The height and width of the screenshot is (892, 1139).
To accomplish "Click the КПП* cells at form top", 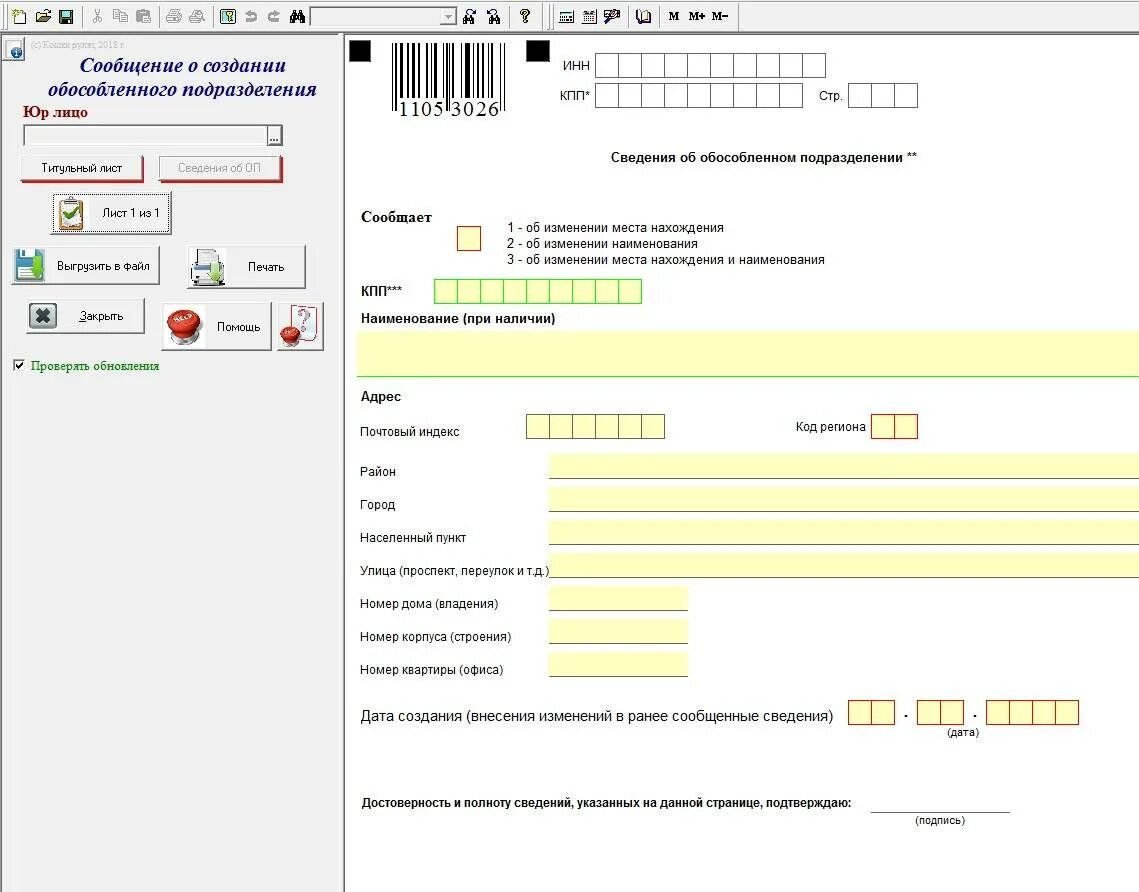I will 699,95.
